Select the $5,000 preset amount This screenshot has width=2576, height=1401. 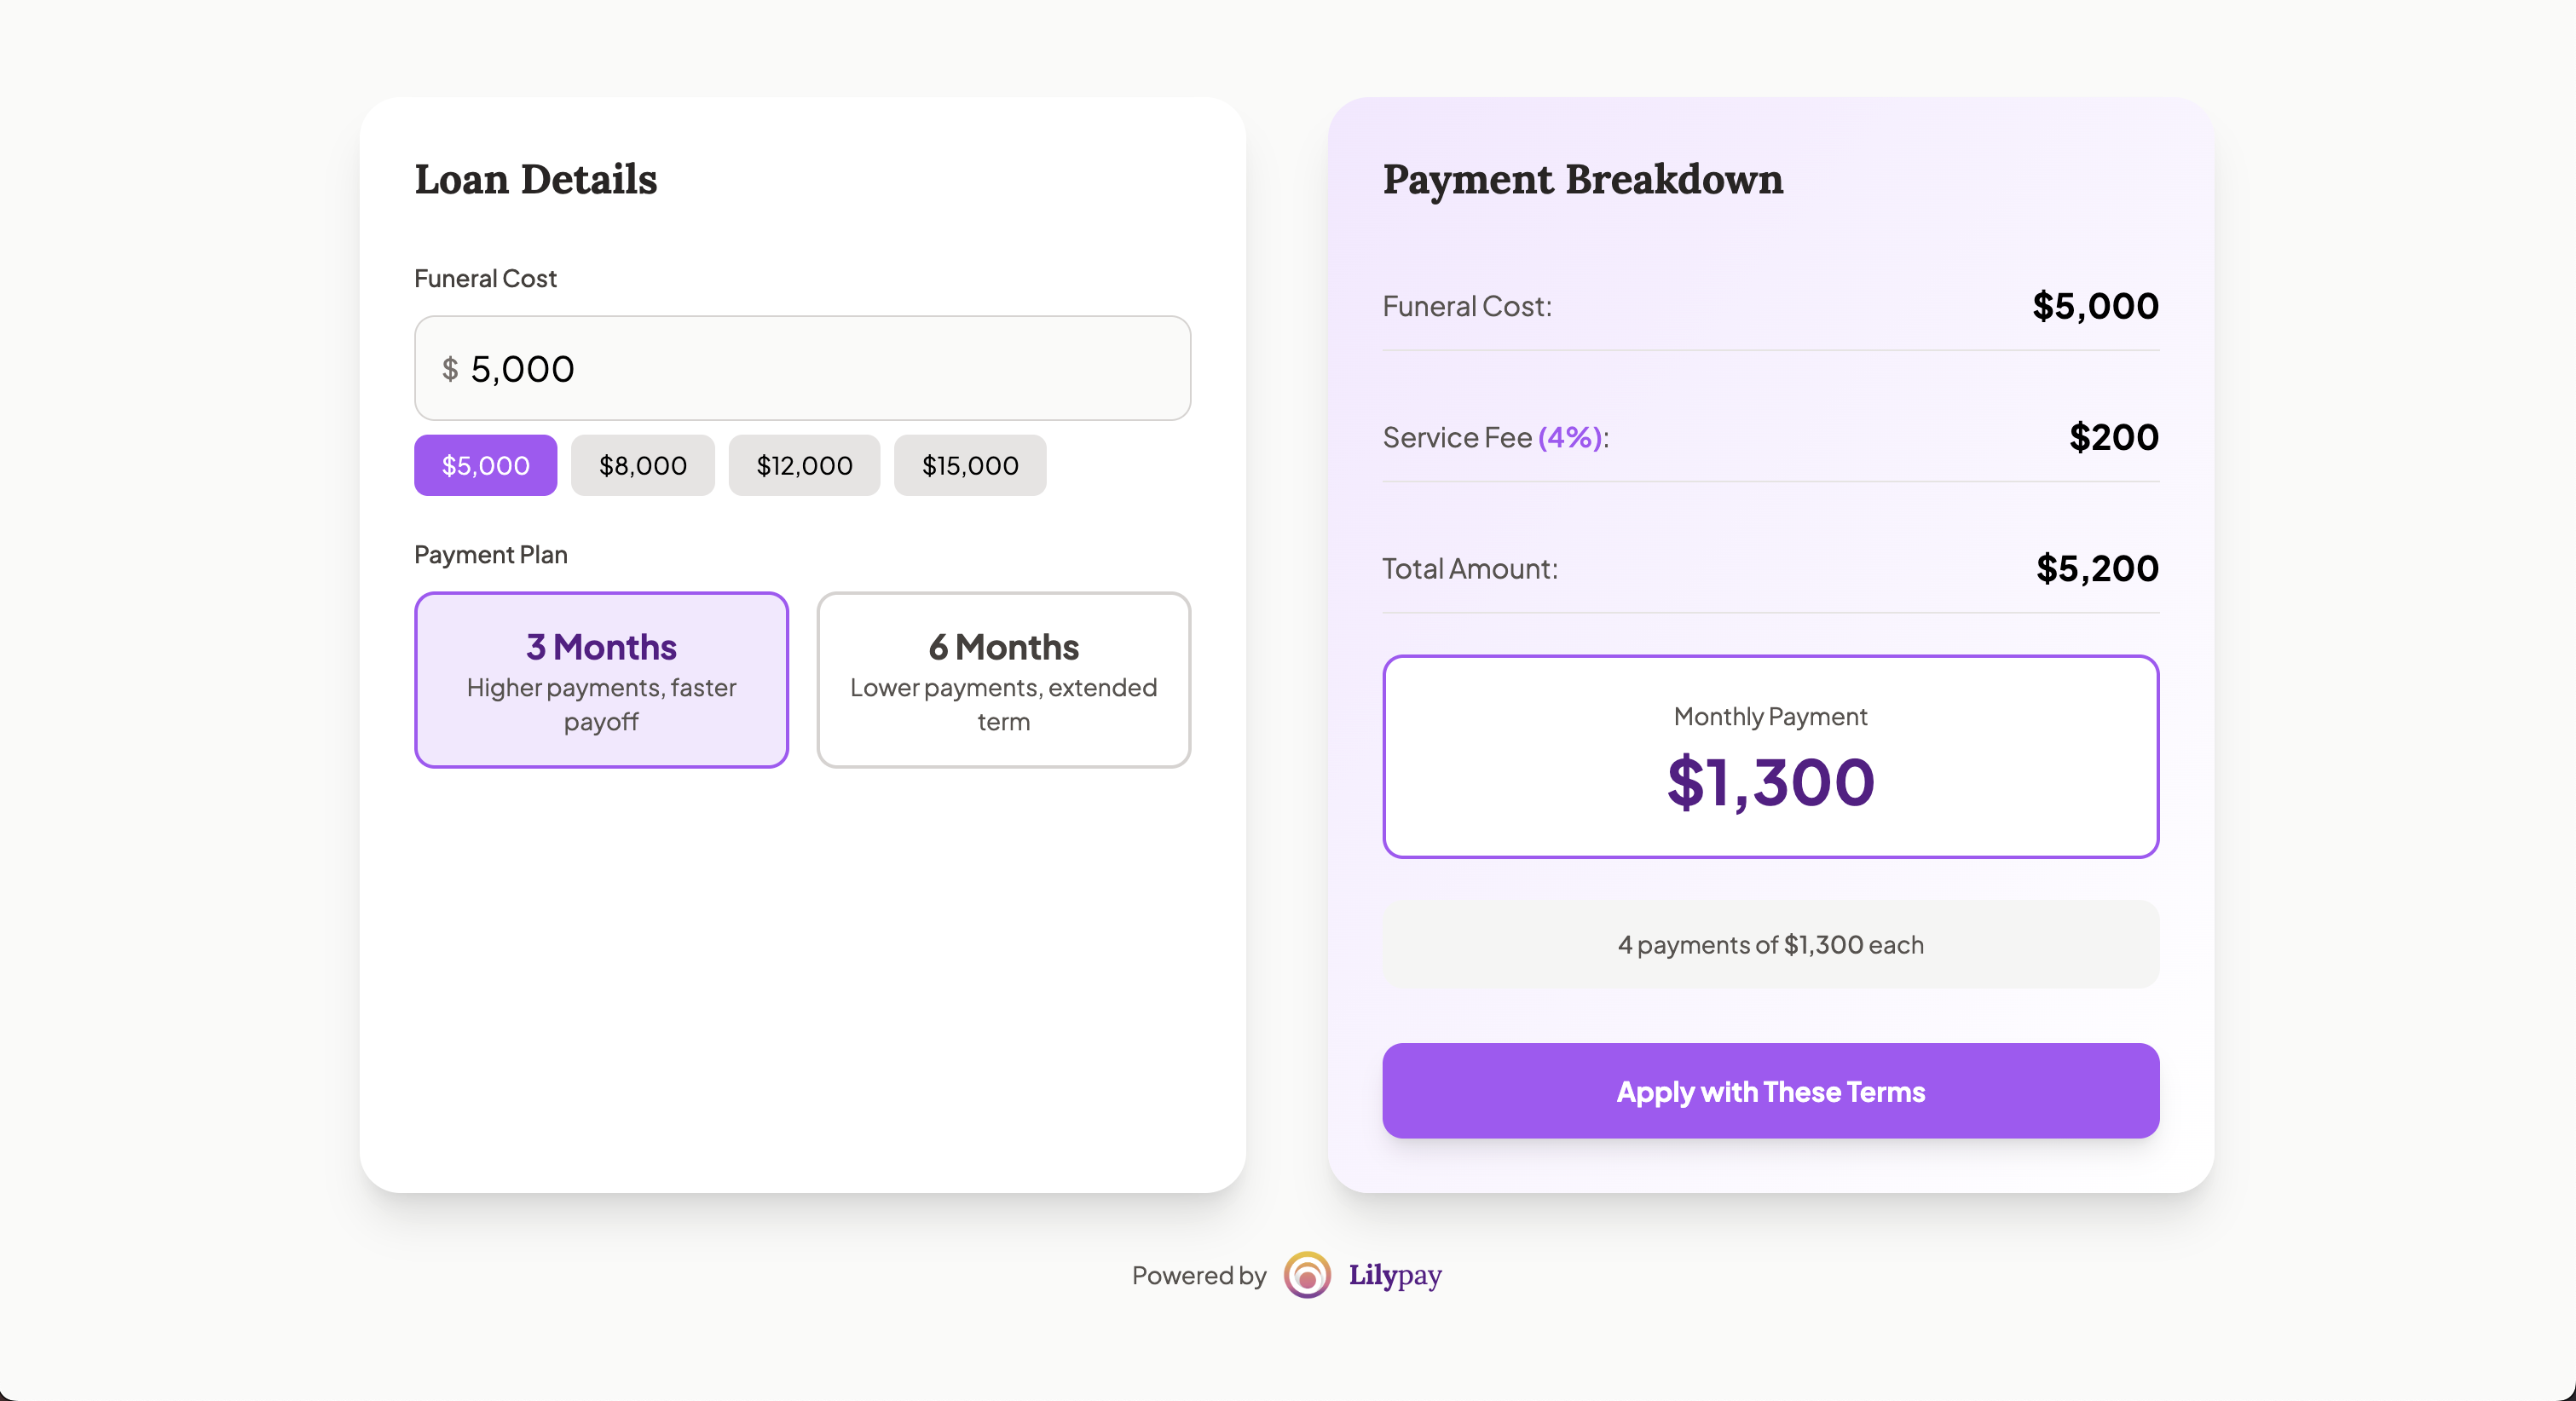484,465
